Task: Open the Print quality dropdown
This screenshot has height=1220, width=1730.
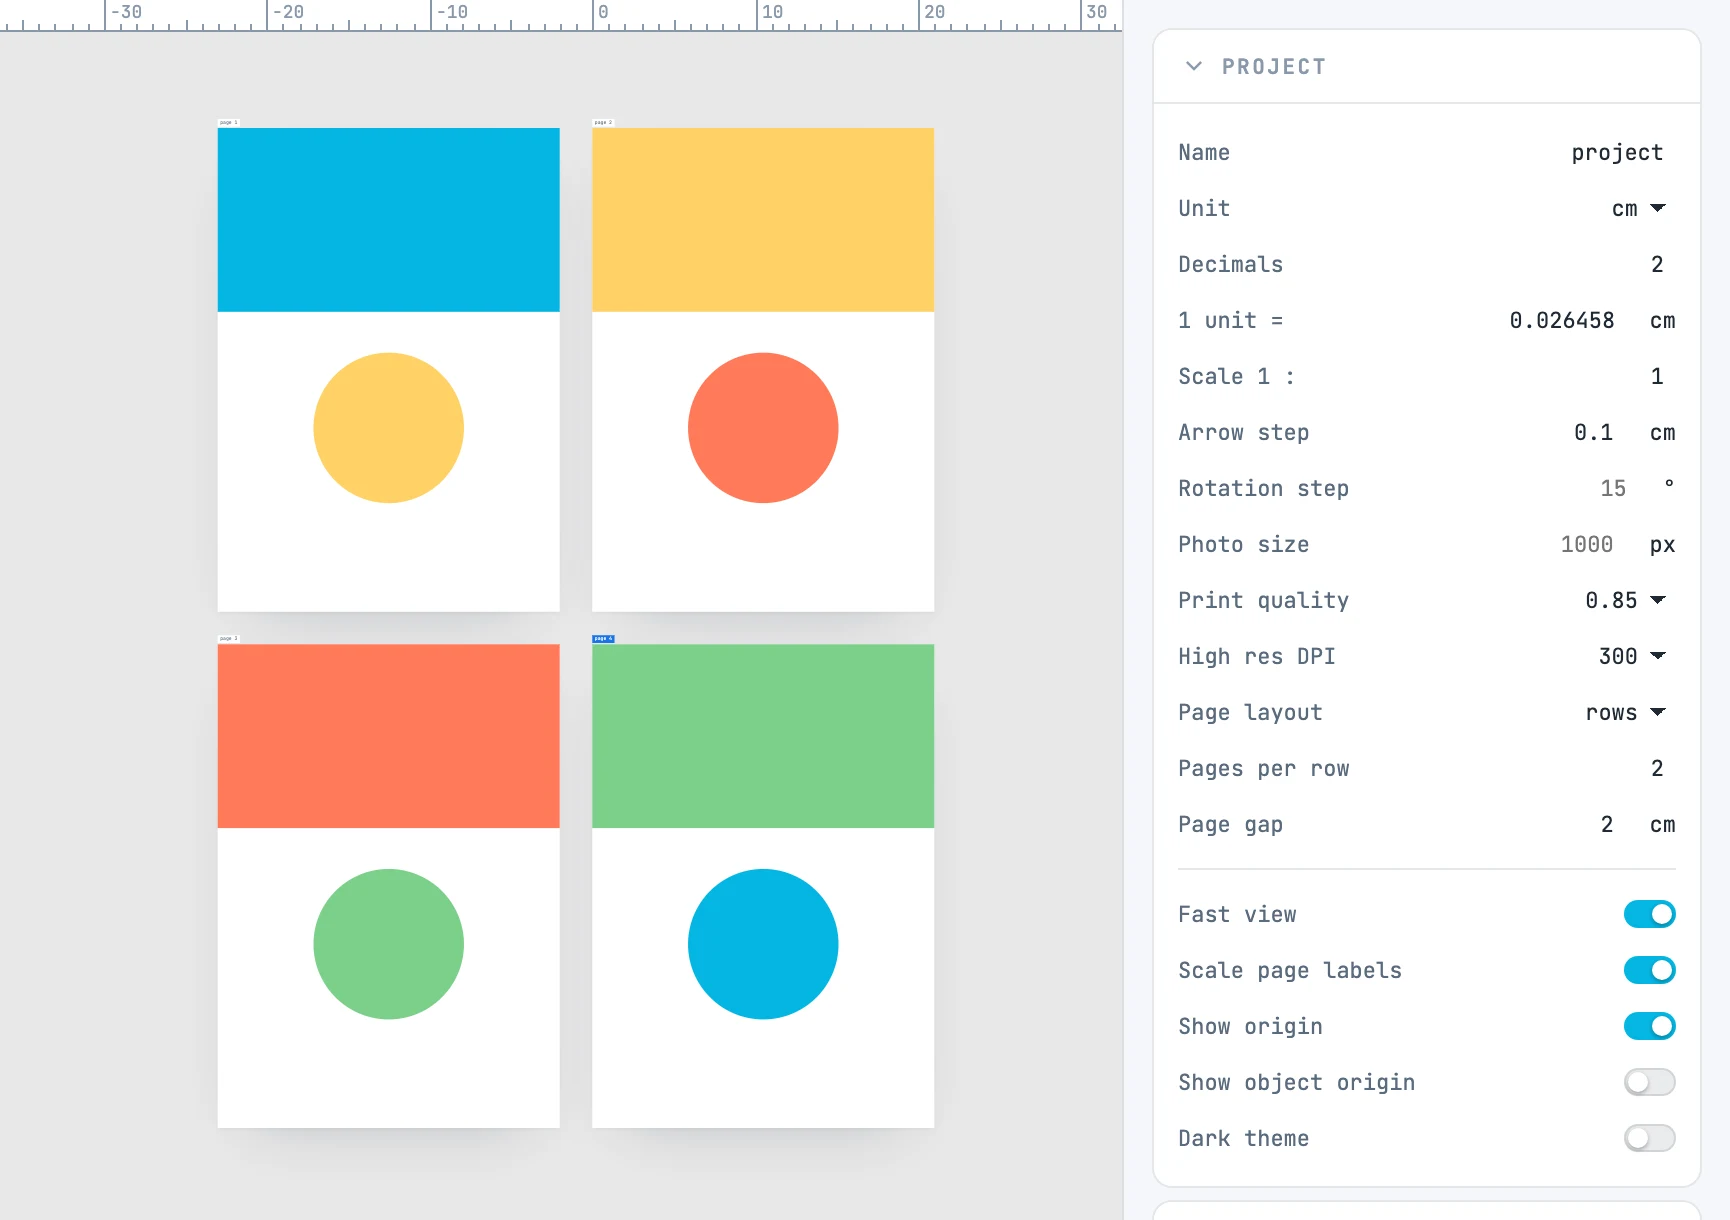Action: pyautogui.click(x=1625, y=600)
